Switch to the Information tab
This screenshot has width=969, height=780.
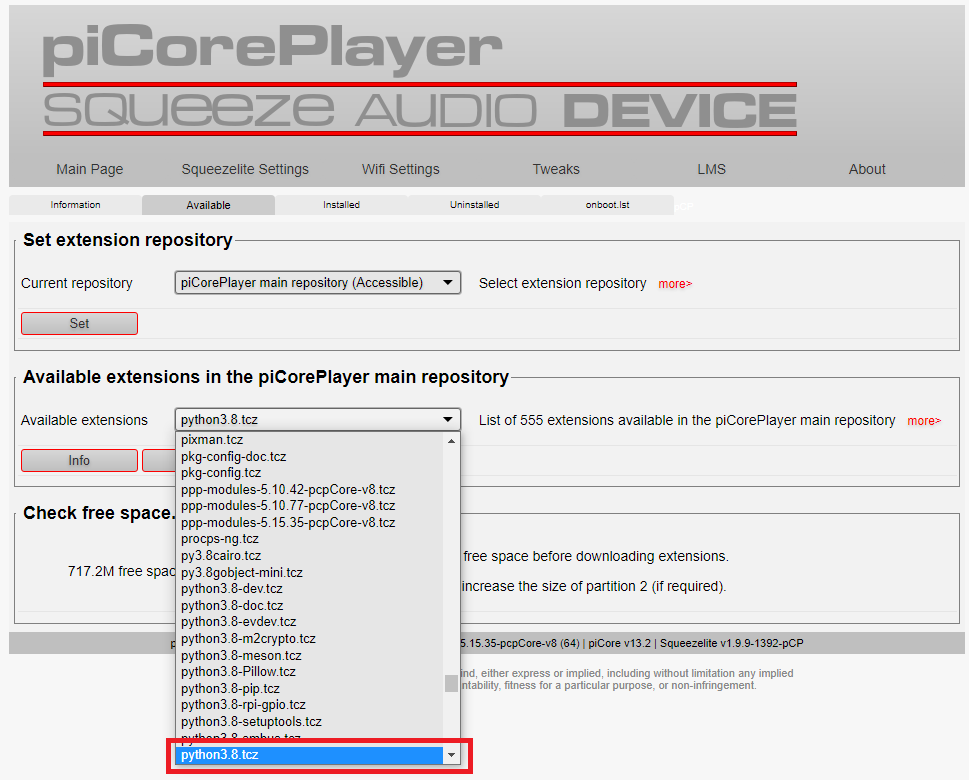[75, 205]
